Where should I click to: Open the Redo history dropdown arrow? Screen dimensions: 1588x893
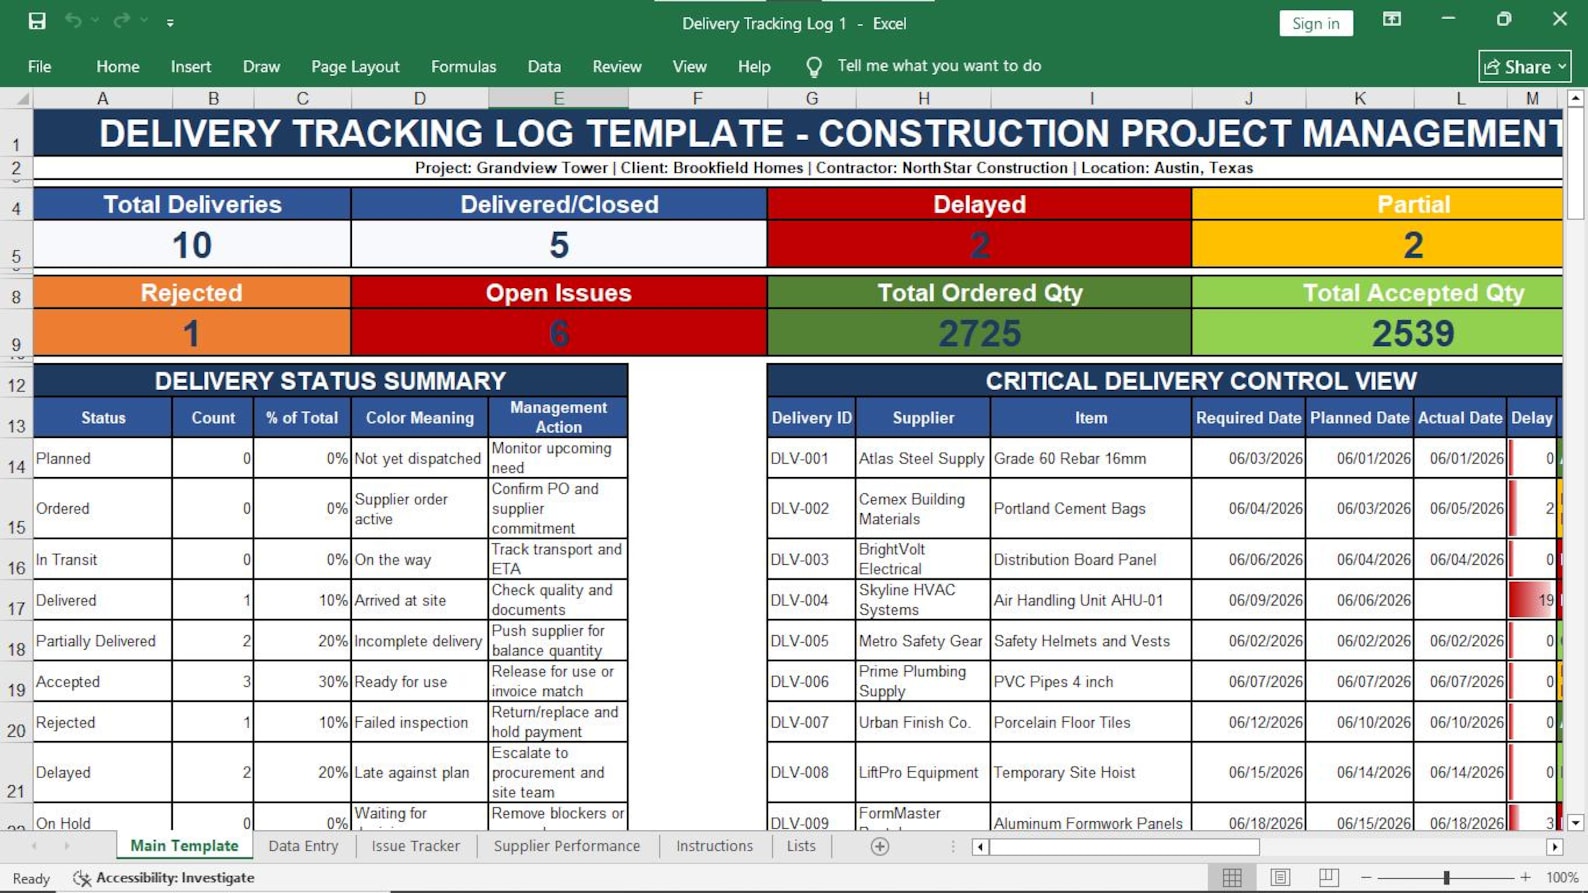click(x=144, y=21)
